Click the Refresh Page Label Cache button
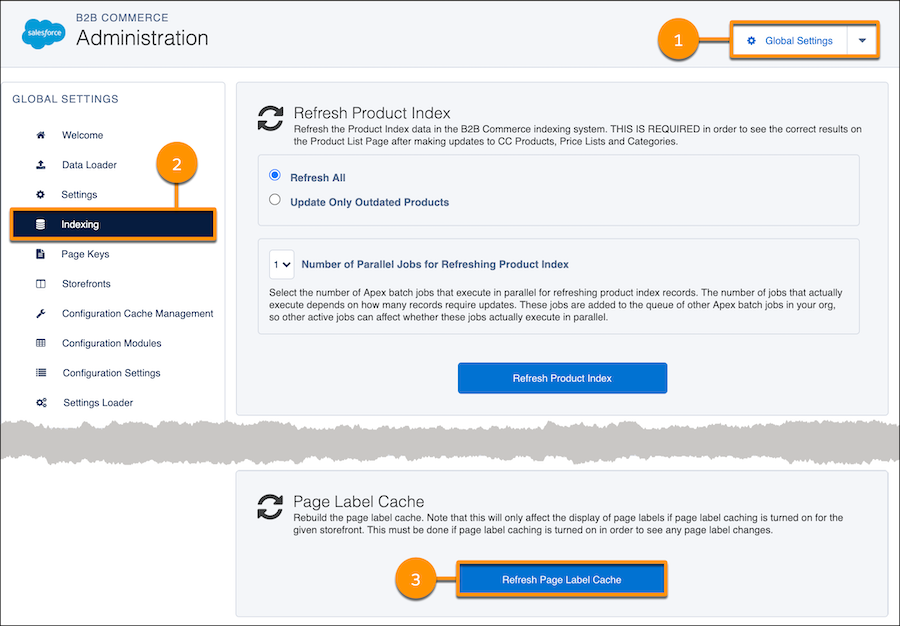 562,579
